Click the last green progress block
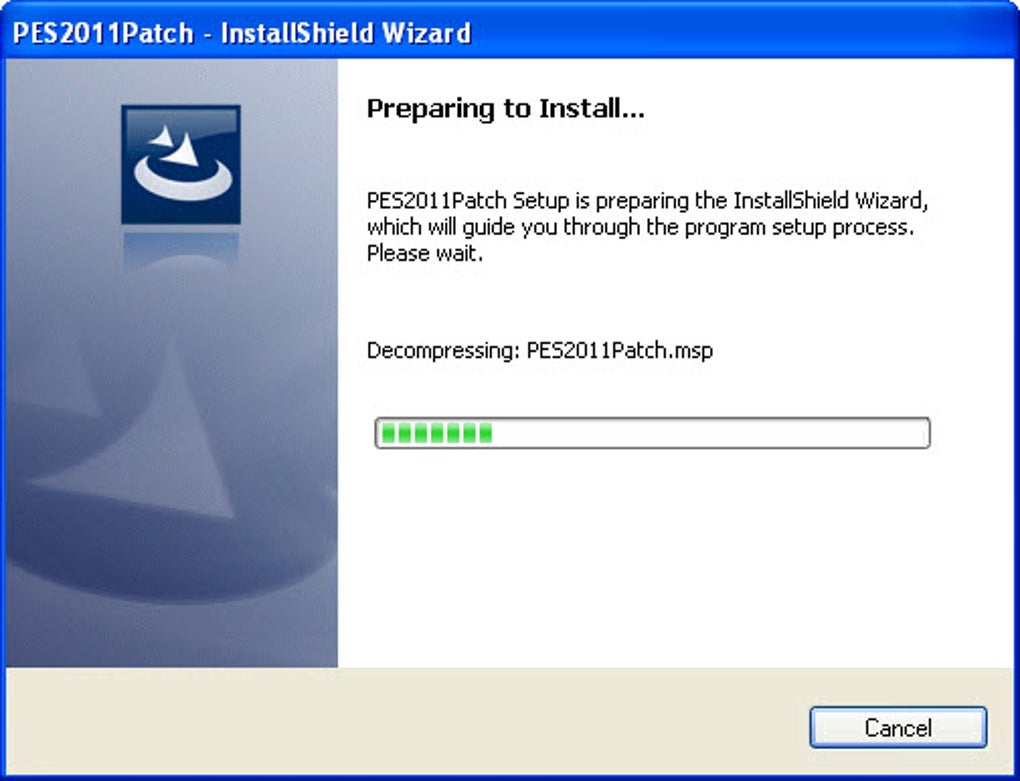This screenshot has width=1020, height=781. coord(485,433)
